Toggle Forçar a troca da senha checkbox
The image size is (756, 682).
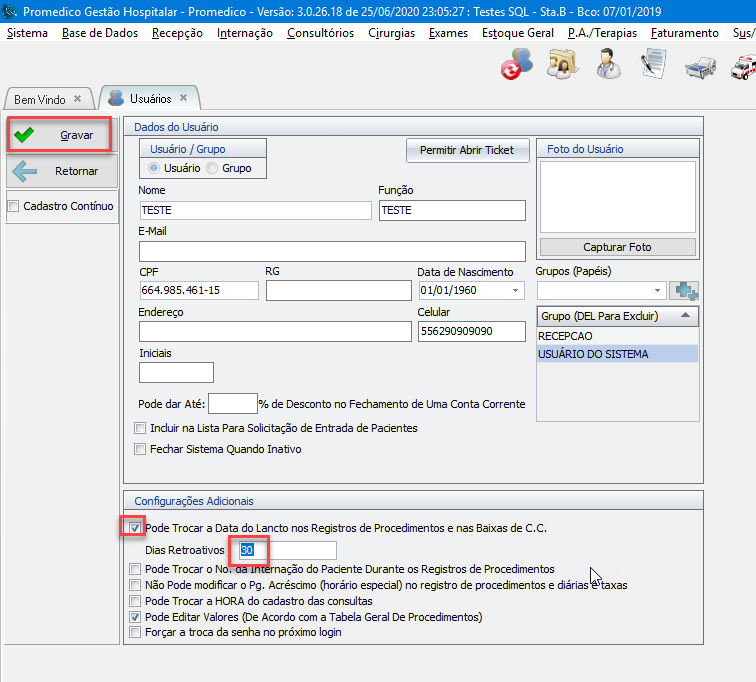[x=135, y=633]
